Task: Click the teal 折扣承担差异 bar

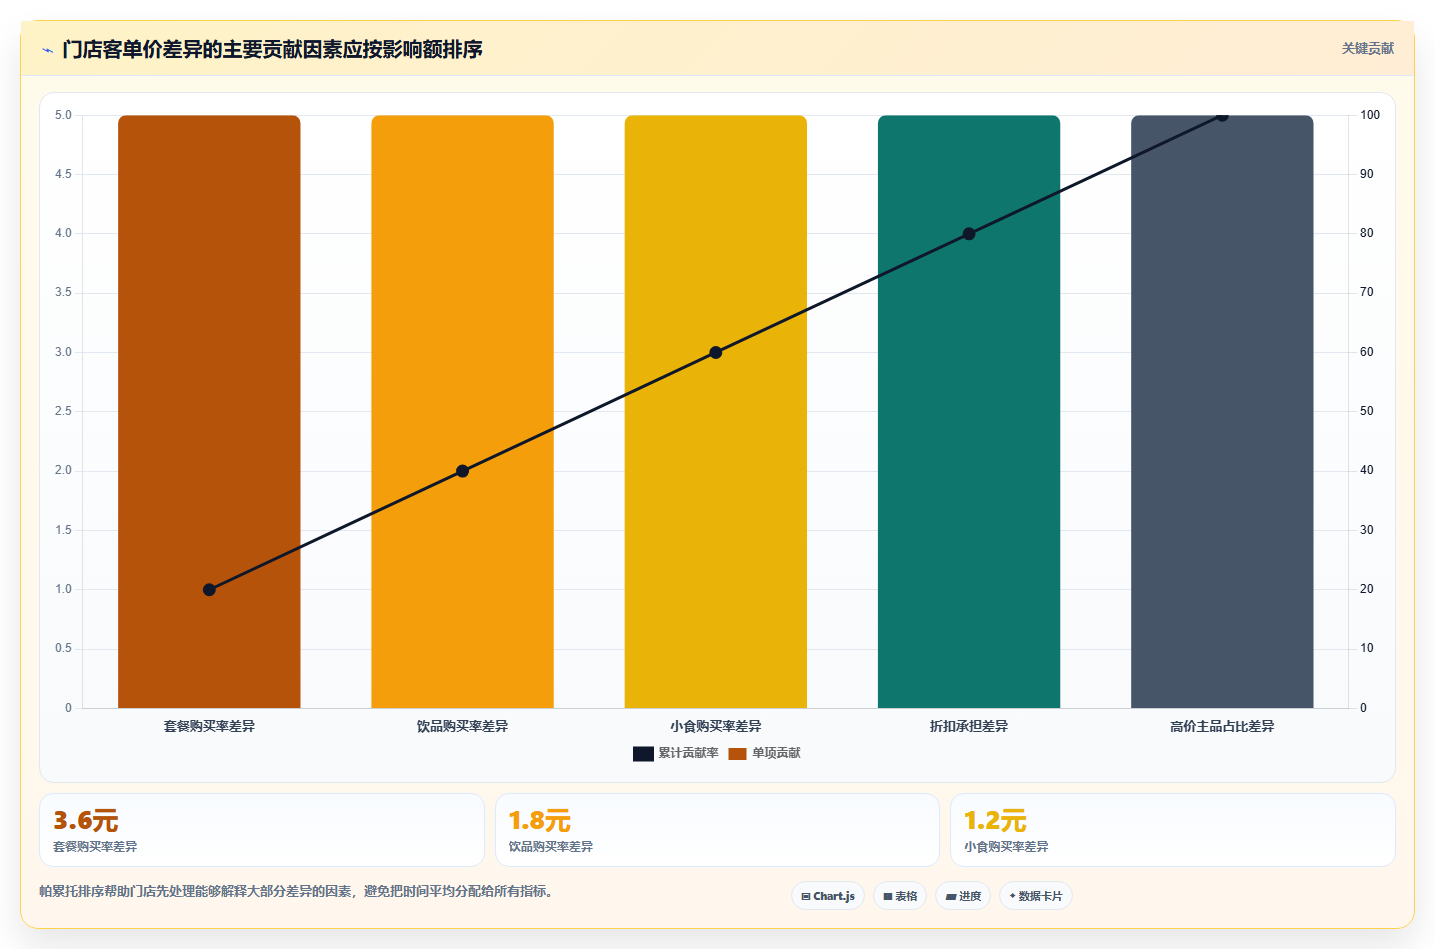Action: [x=969, y=411]
